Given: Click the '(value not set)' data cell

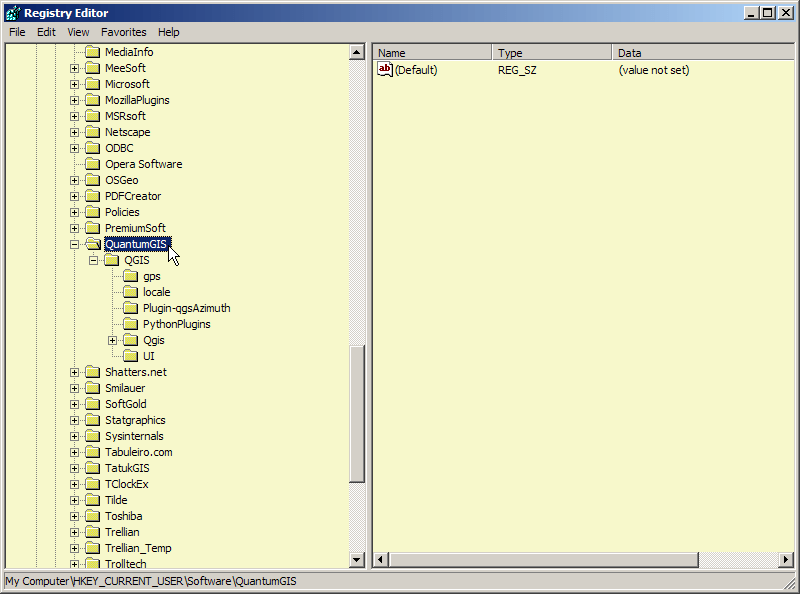Looking at the screenshot, I should [x=654, y=70].
